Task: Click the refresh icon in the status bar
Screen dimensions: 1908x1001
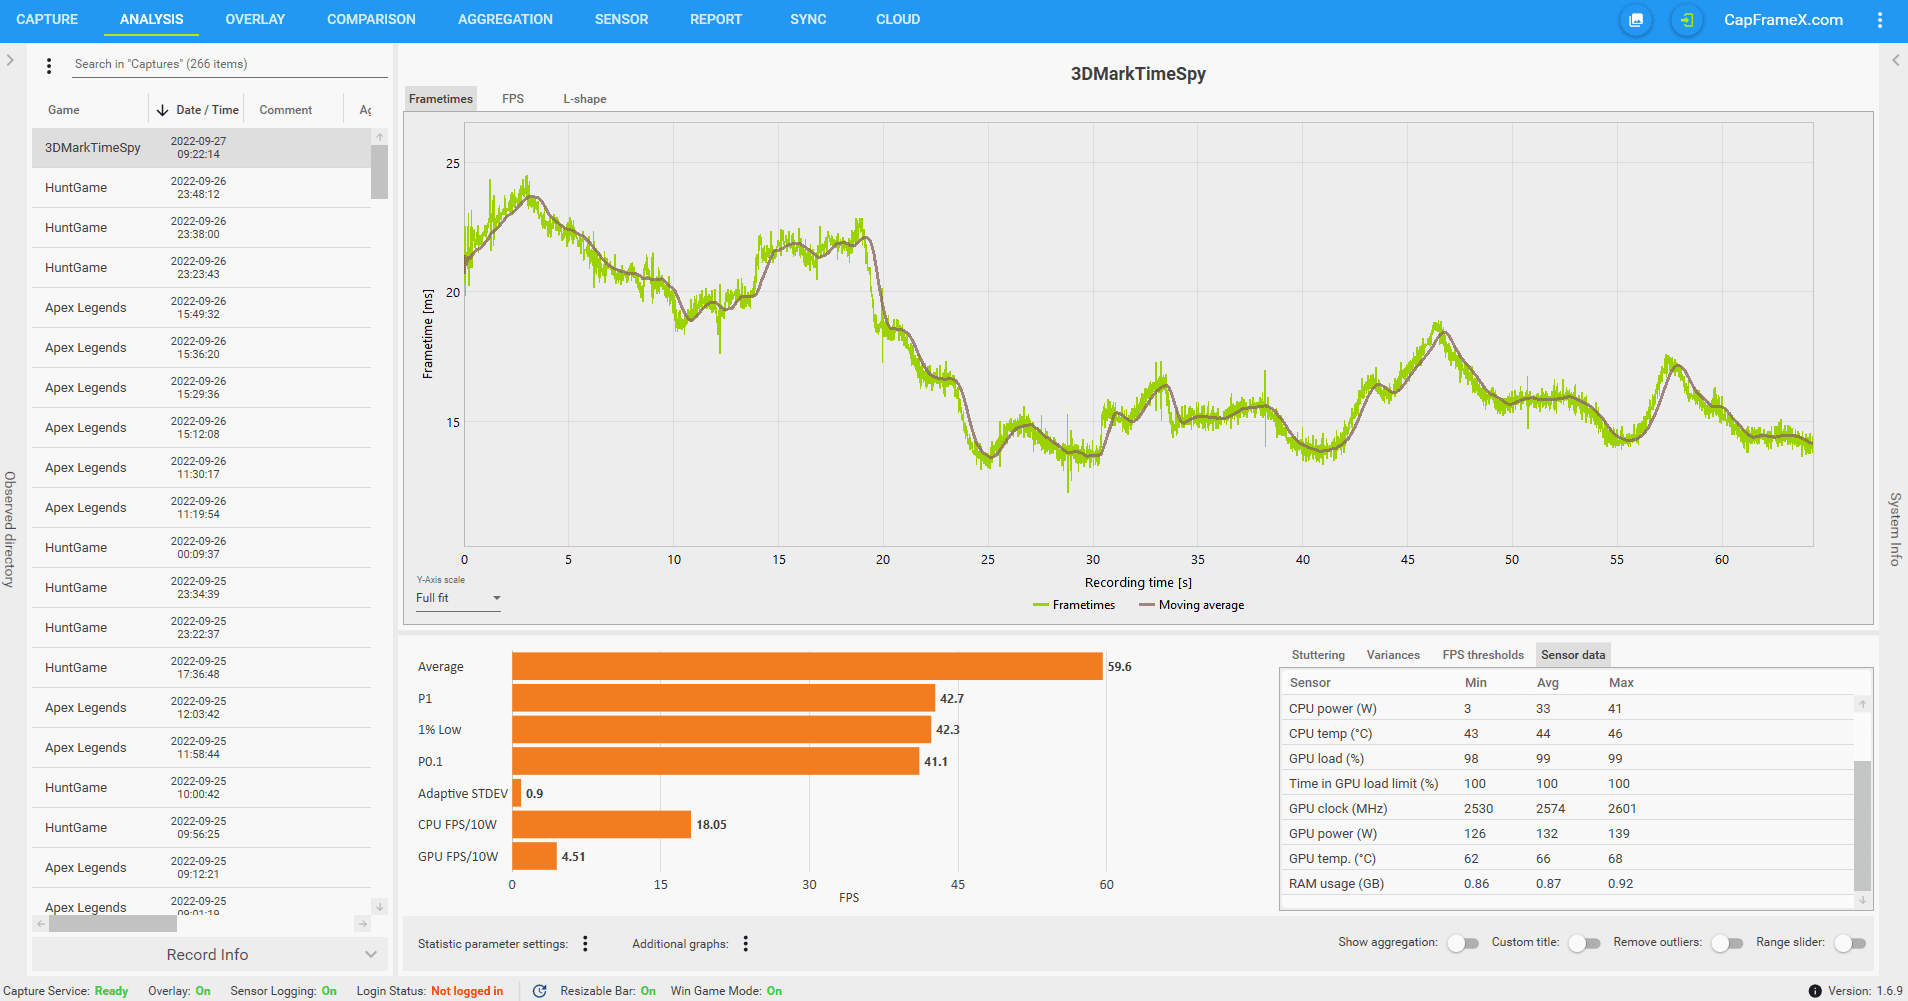Action: click(540, 991)
